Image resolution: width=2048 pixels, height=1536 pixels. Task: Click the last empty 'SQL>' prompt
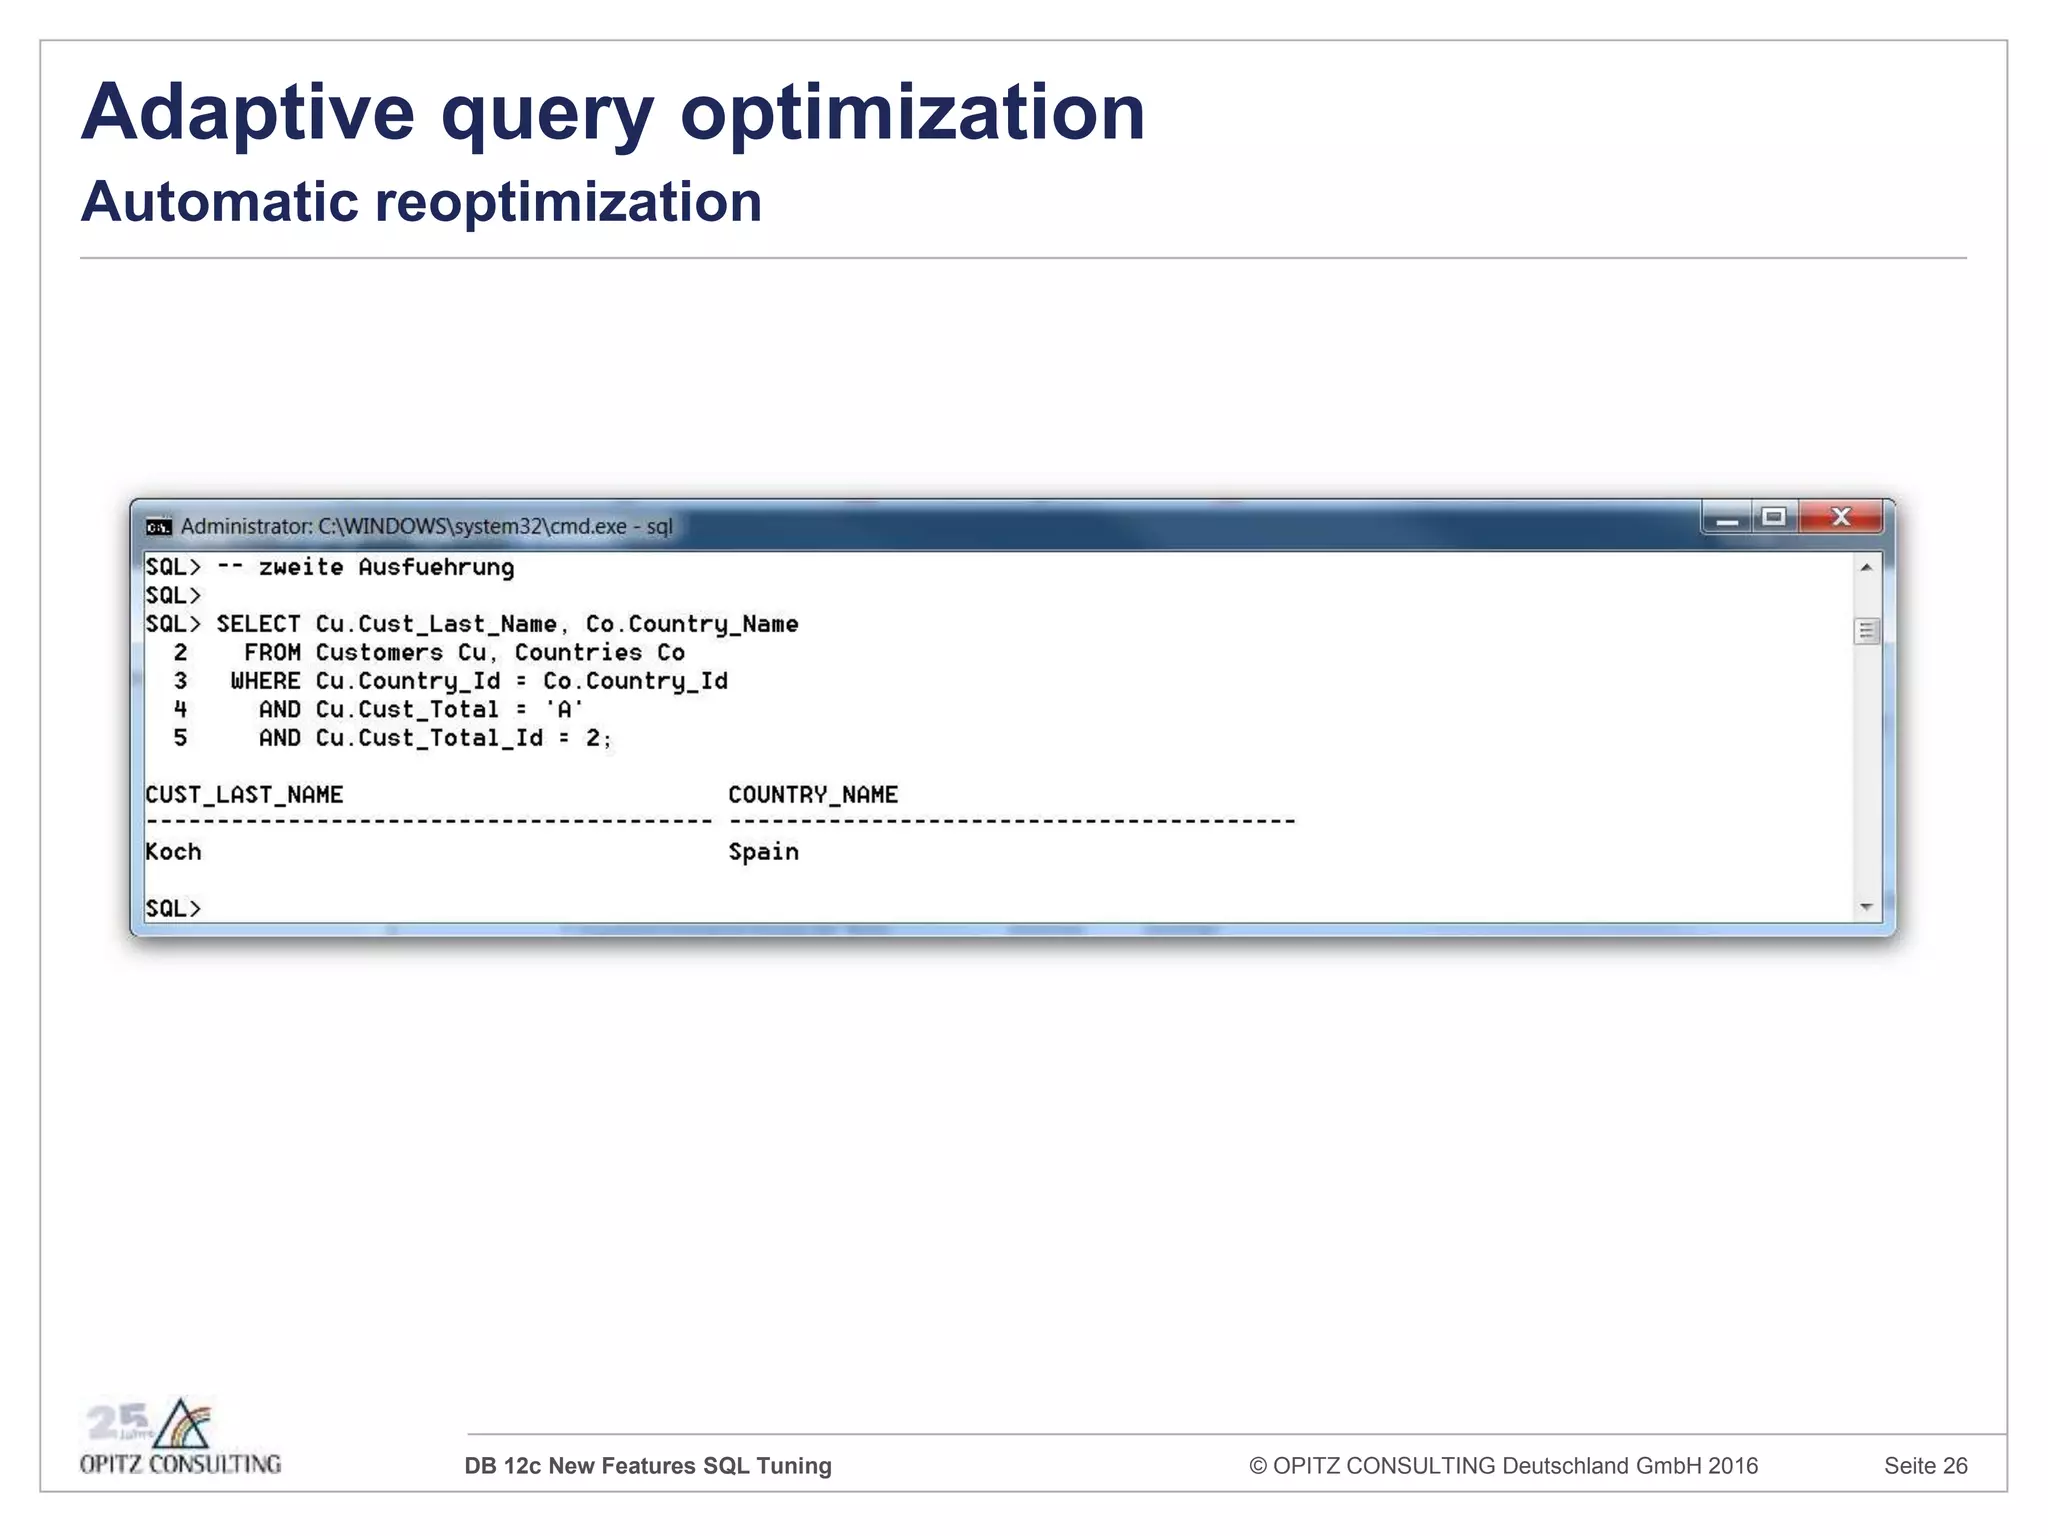point(173,909)
